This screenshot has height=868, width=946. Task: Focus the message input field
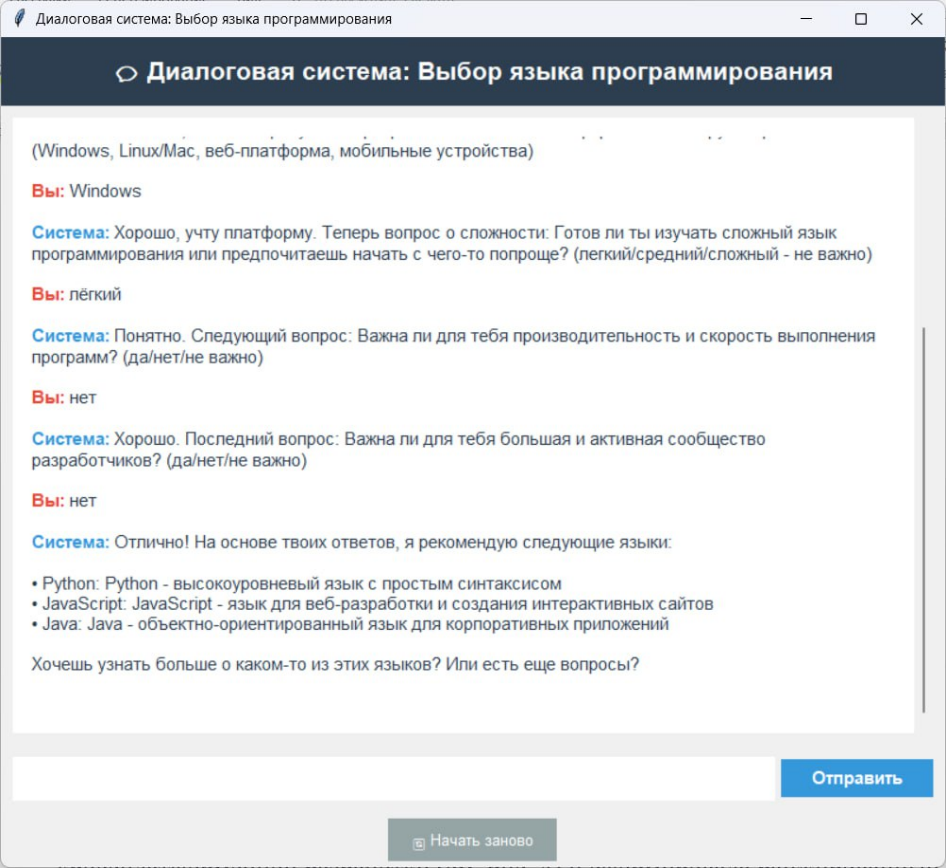(393, 778)
